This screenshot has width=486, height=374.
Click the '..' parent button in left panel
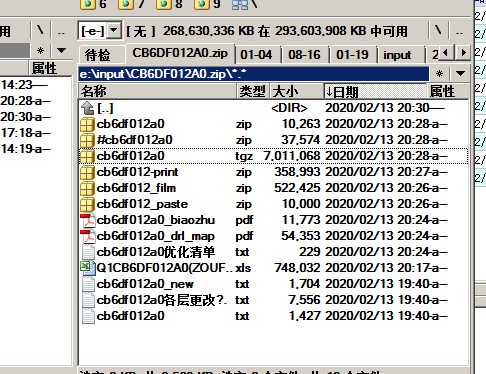point(61,31)
